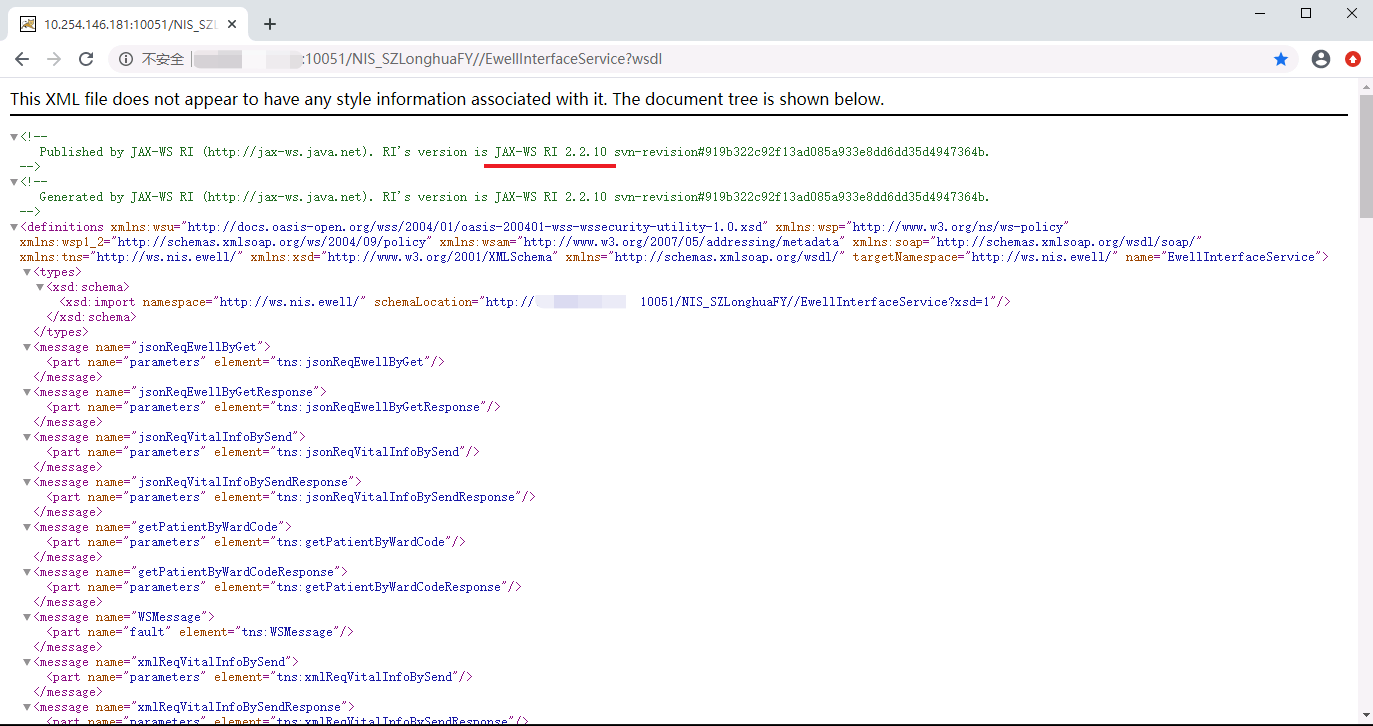Collapse message jsonReqVitalInfoBySend
The width and height of the screenshot is (1373, 726).
coord(28,437)
